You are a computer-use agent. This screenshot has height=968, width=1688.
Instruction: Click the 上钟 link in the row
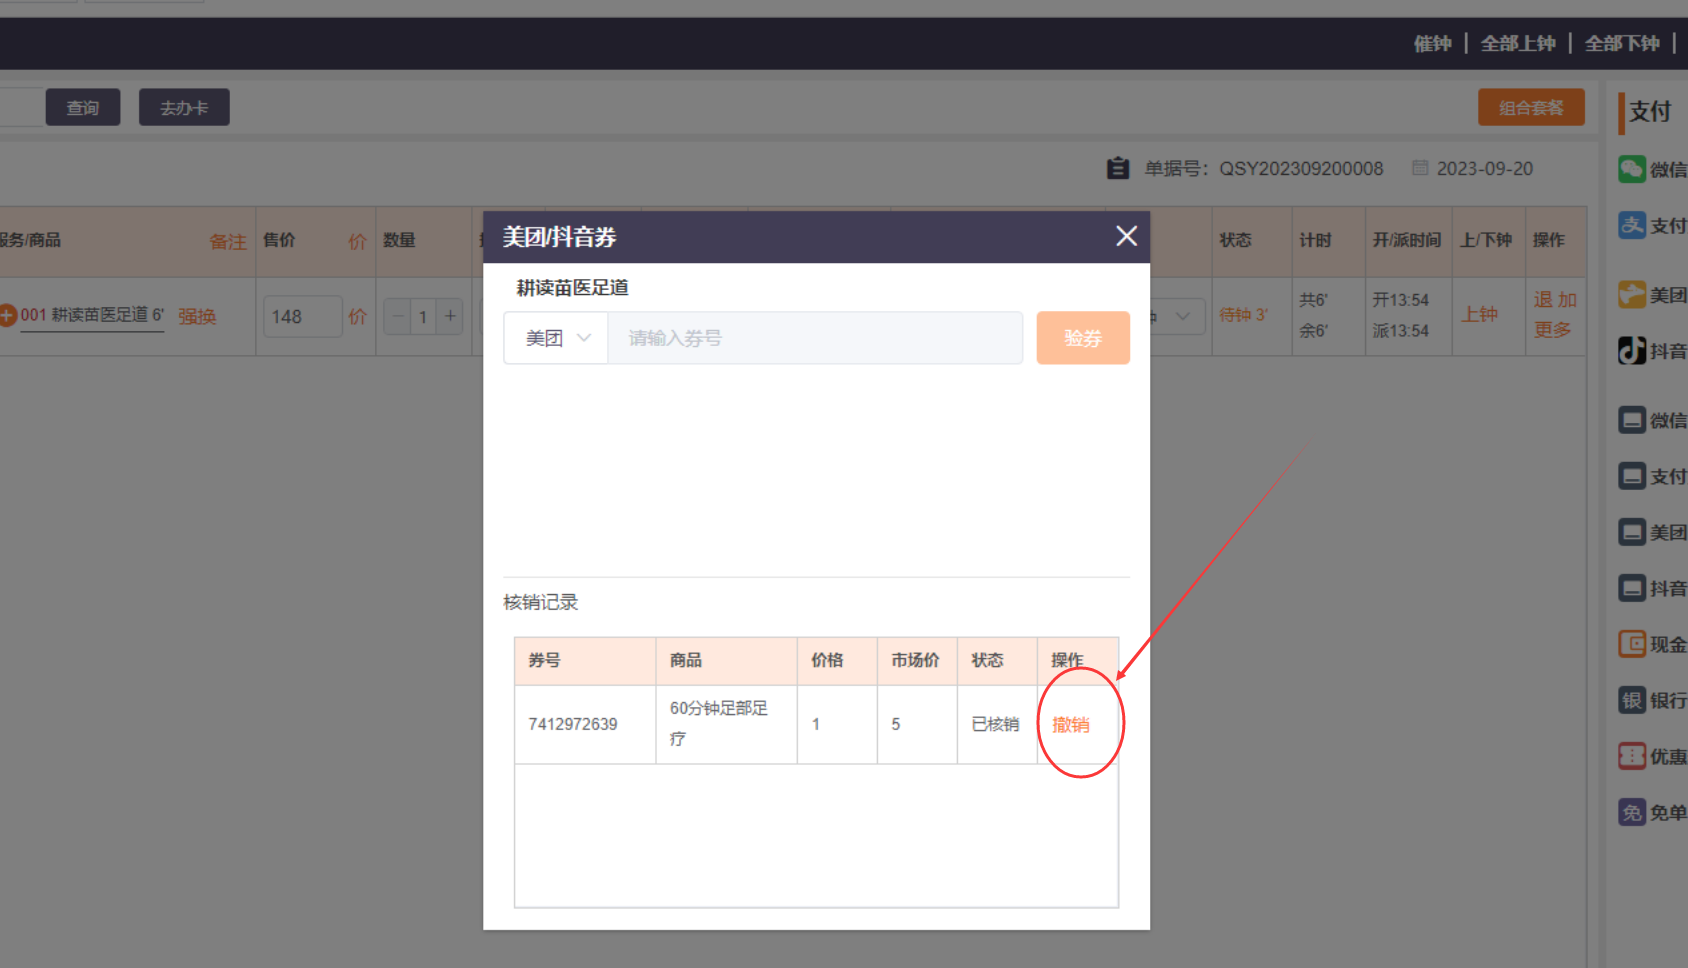[1480, 314]
